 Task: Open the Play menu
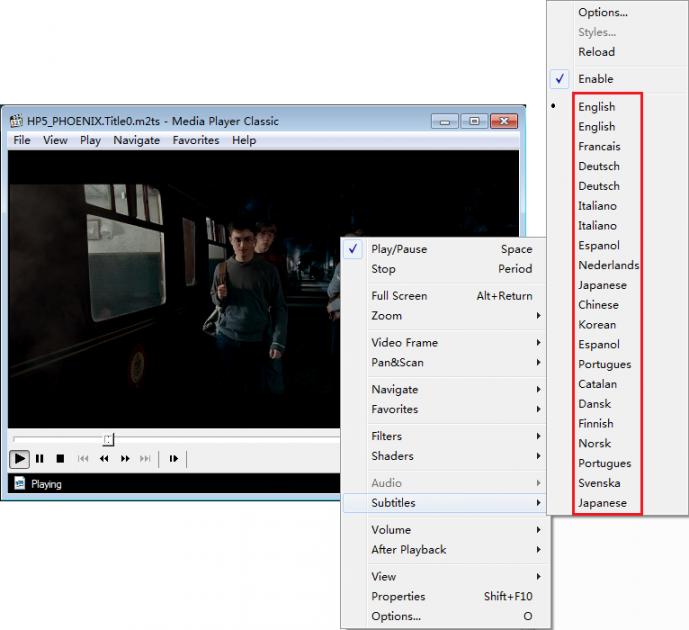point(90,140)
